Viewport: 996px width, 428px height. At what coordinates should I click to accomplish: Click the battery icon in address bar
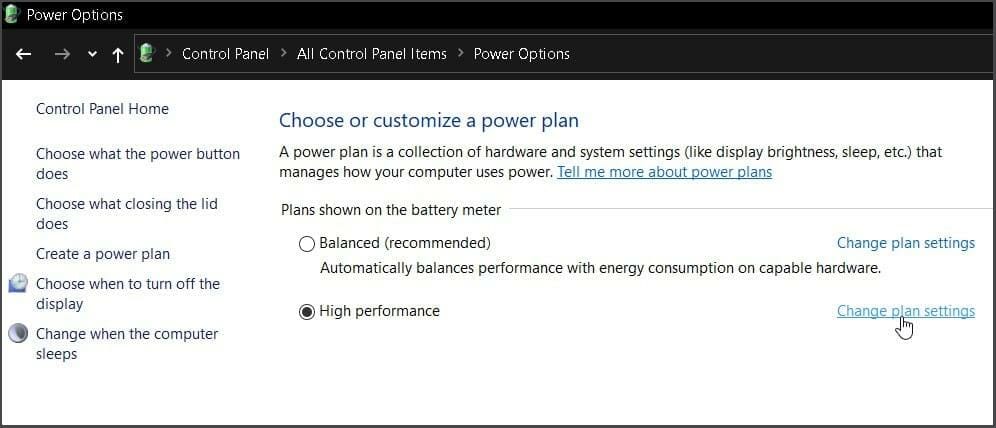pyautogui.click(x=147, y=53)
